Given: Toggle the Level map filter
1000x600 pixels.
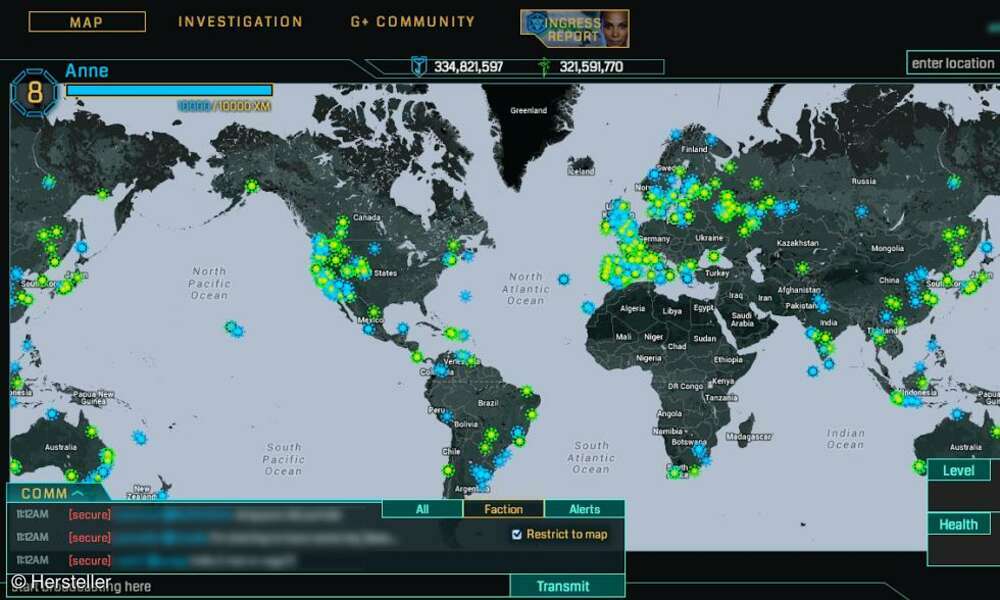Looking at the screenshot, I should pyautogui.click(x=959, y=470).
